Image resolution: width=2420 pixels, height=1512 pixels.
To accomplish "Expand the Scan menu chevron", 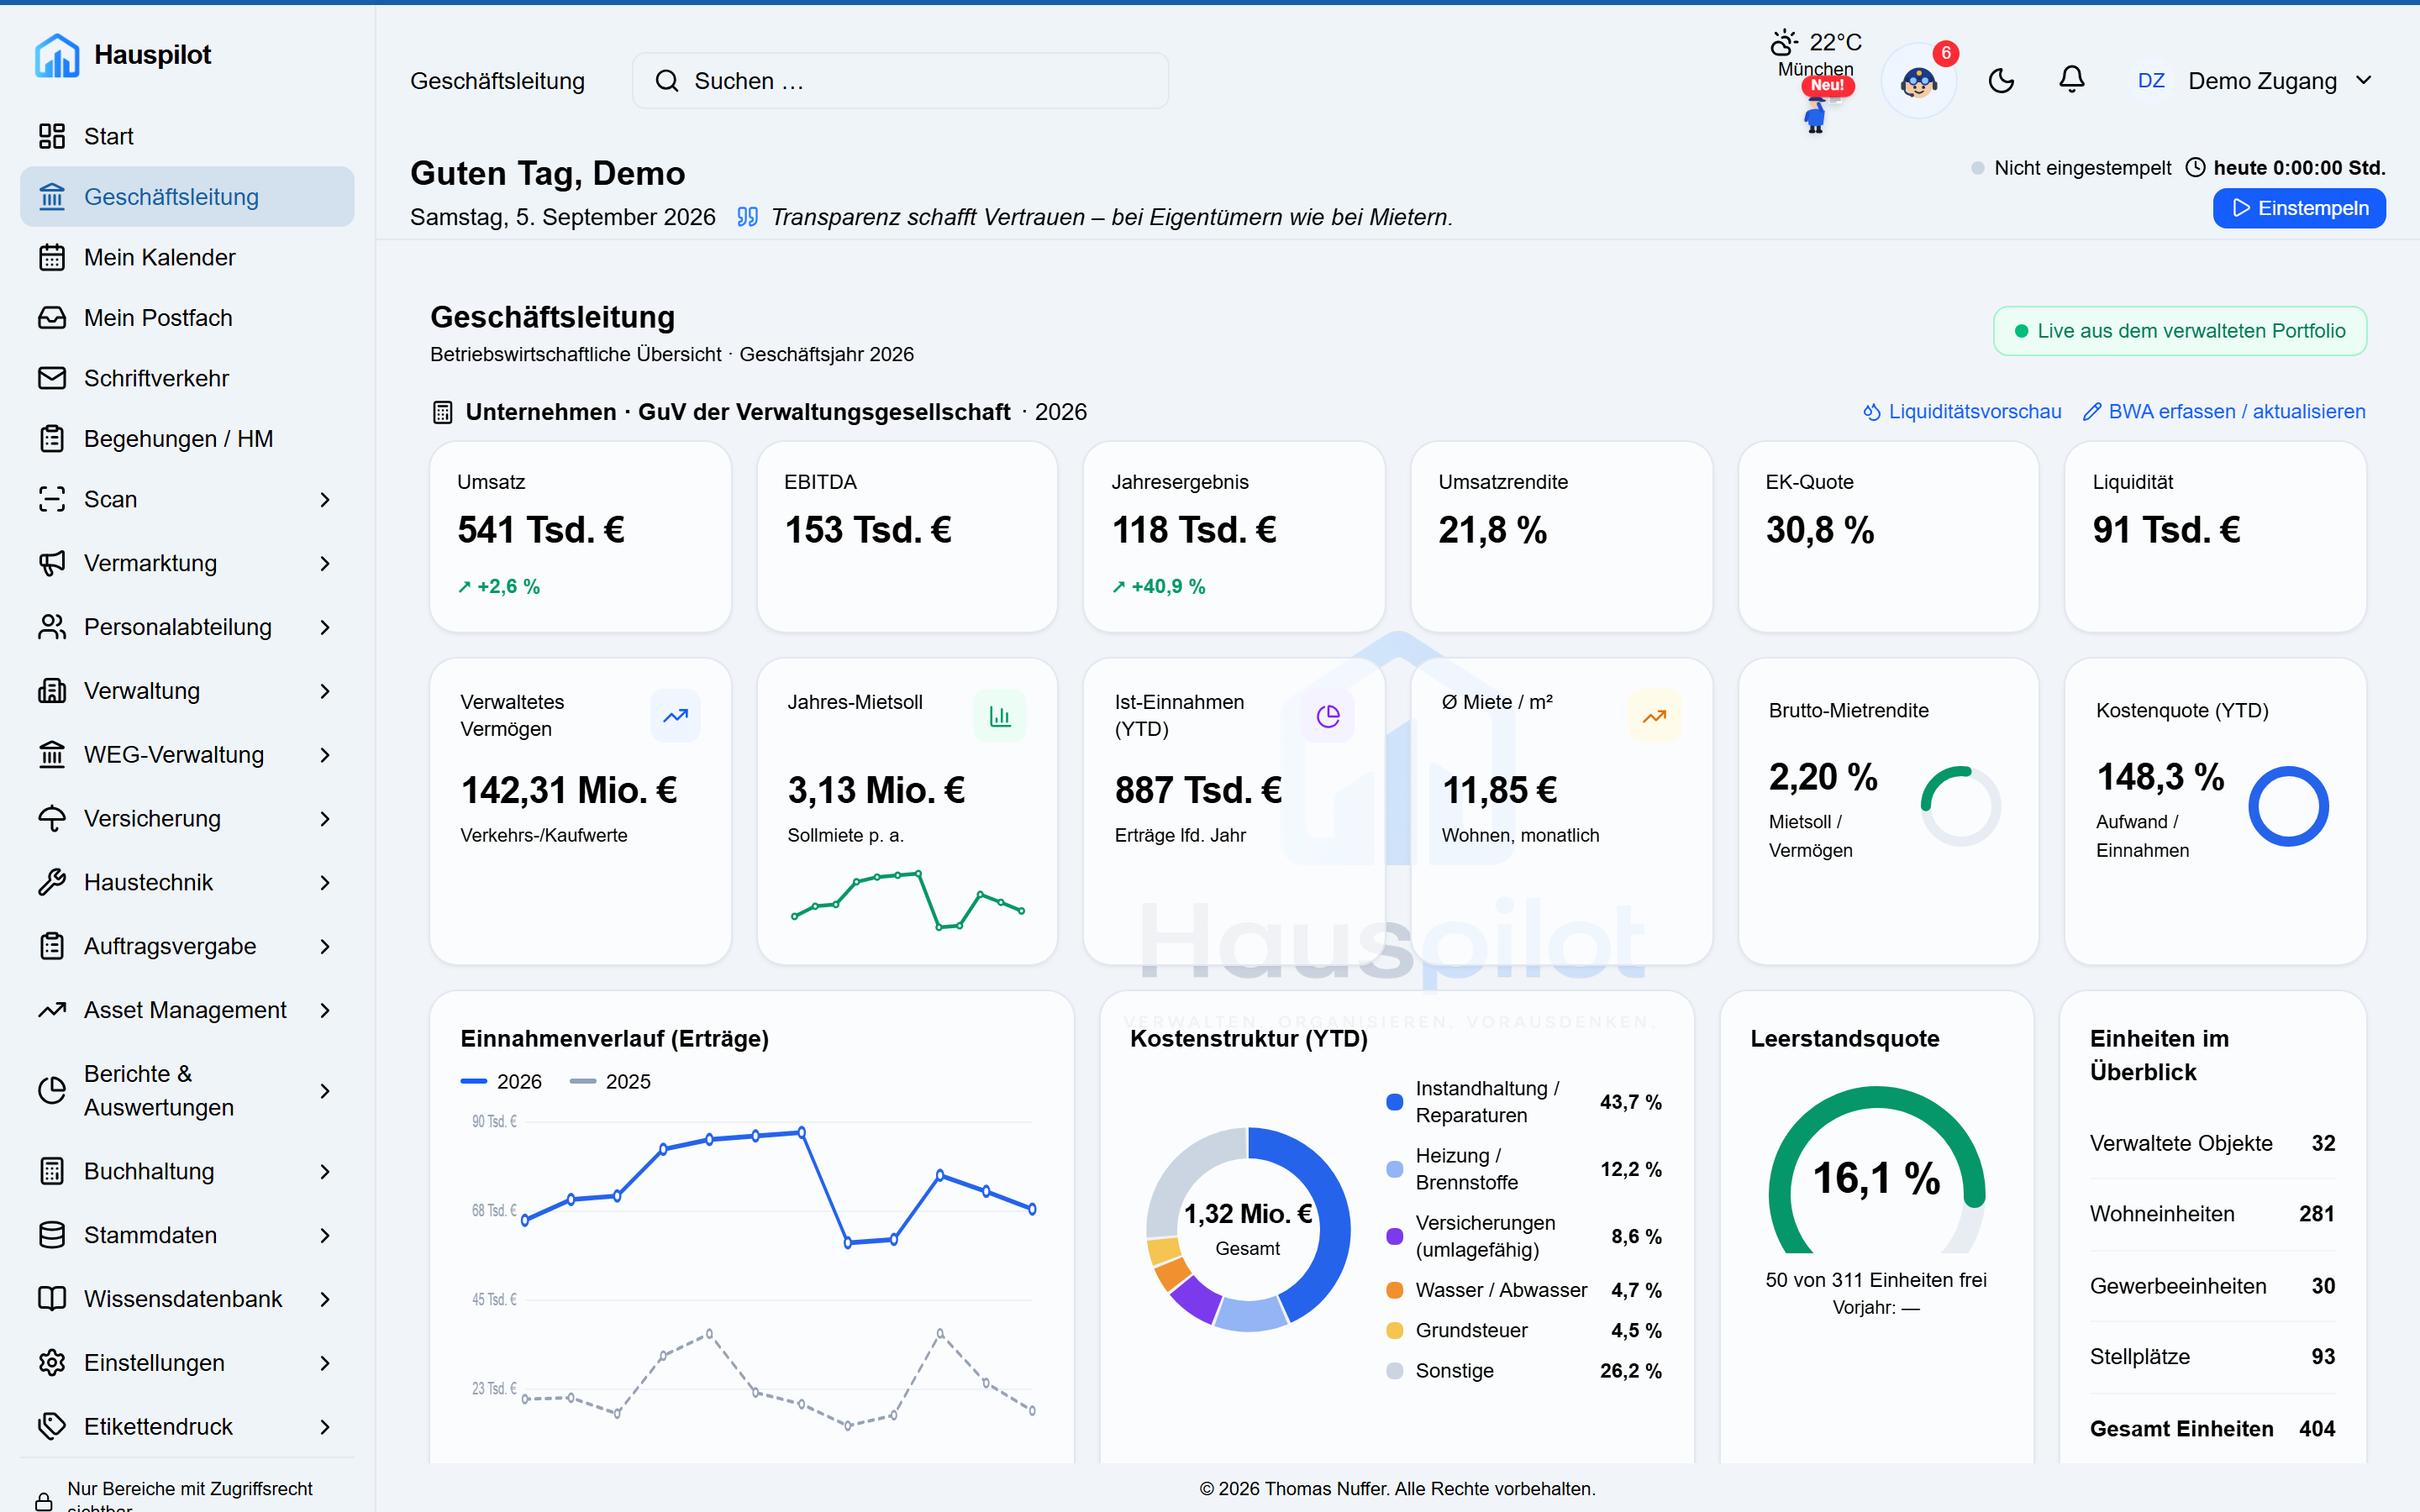I will coord(325,499).
